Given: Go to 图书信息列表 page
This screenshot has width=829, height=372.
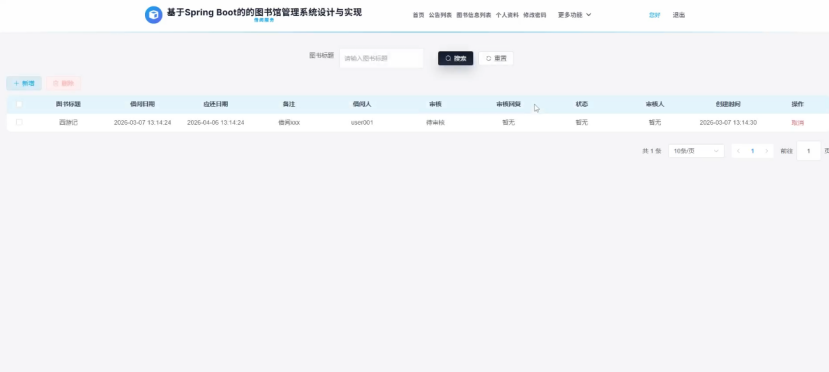Looking at the screenshot, I should point(474,15).
